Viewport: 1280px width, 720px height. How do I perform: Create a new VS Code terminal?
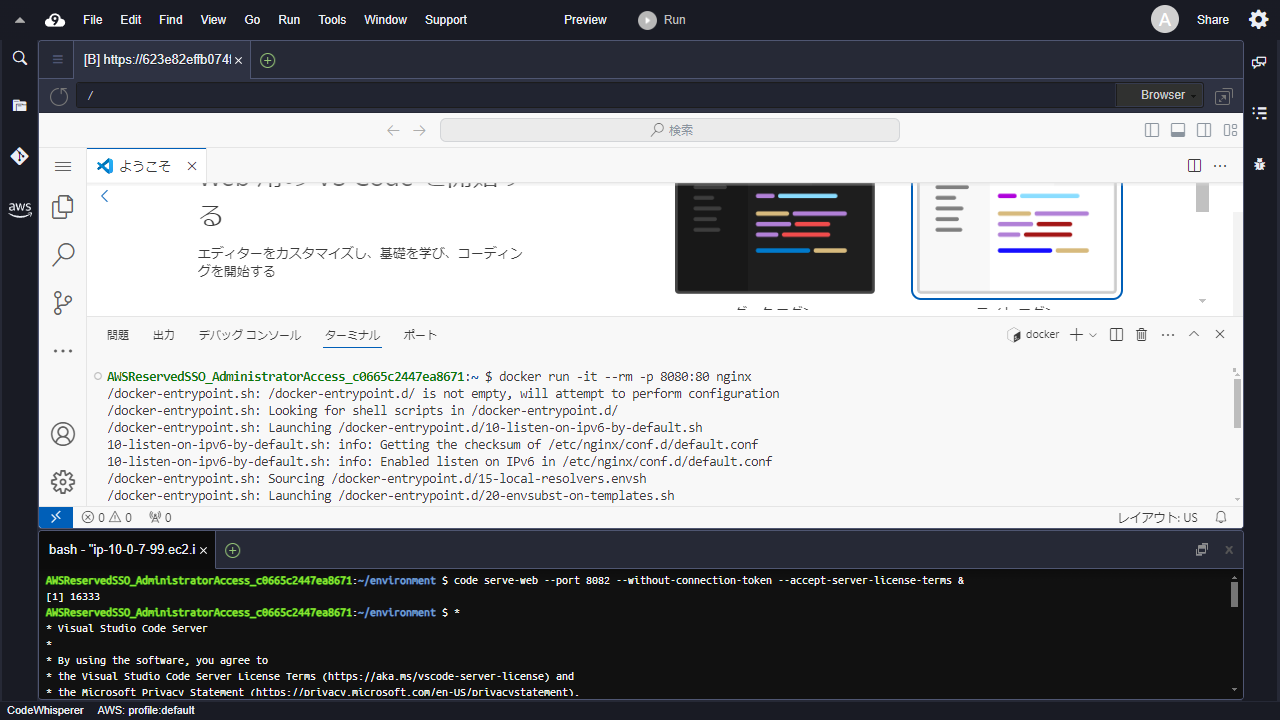[x=1076, y=335]
